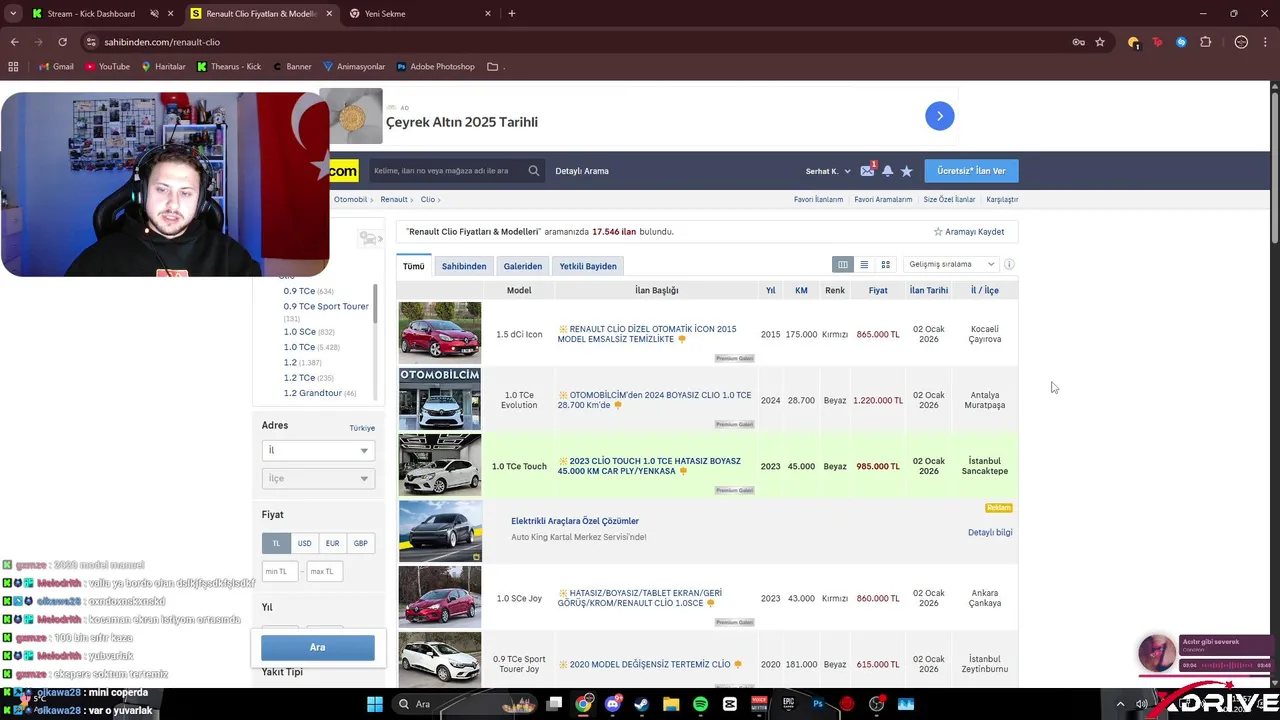
Task: Click the sorting info icon
Action: pyautogui.click(x=1009, y=264)
